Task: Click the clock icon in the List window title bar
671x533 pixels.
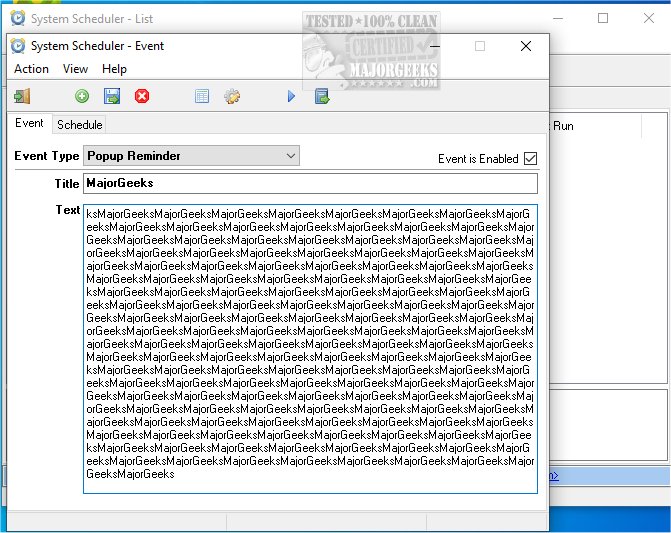Action: click(18, 18)
